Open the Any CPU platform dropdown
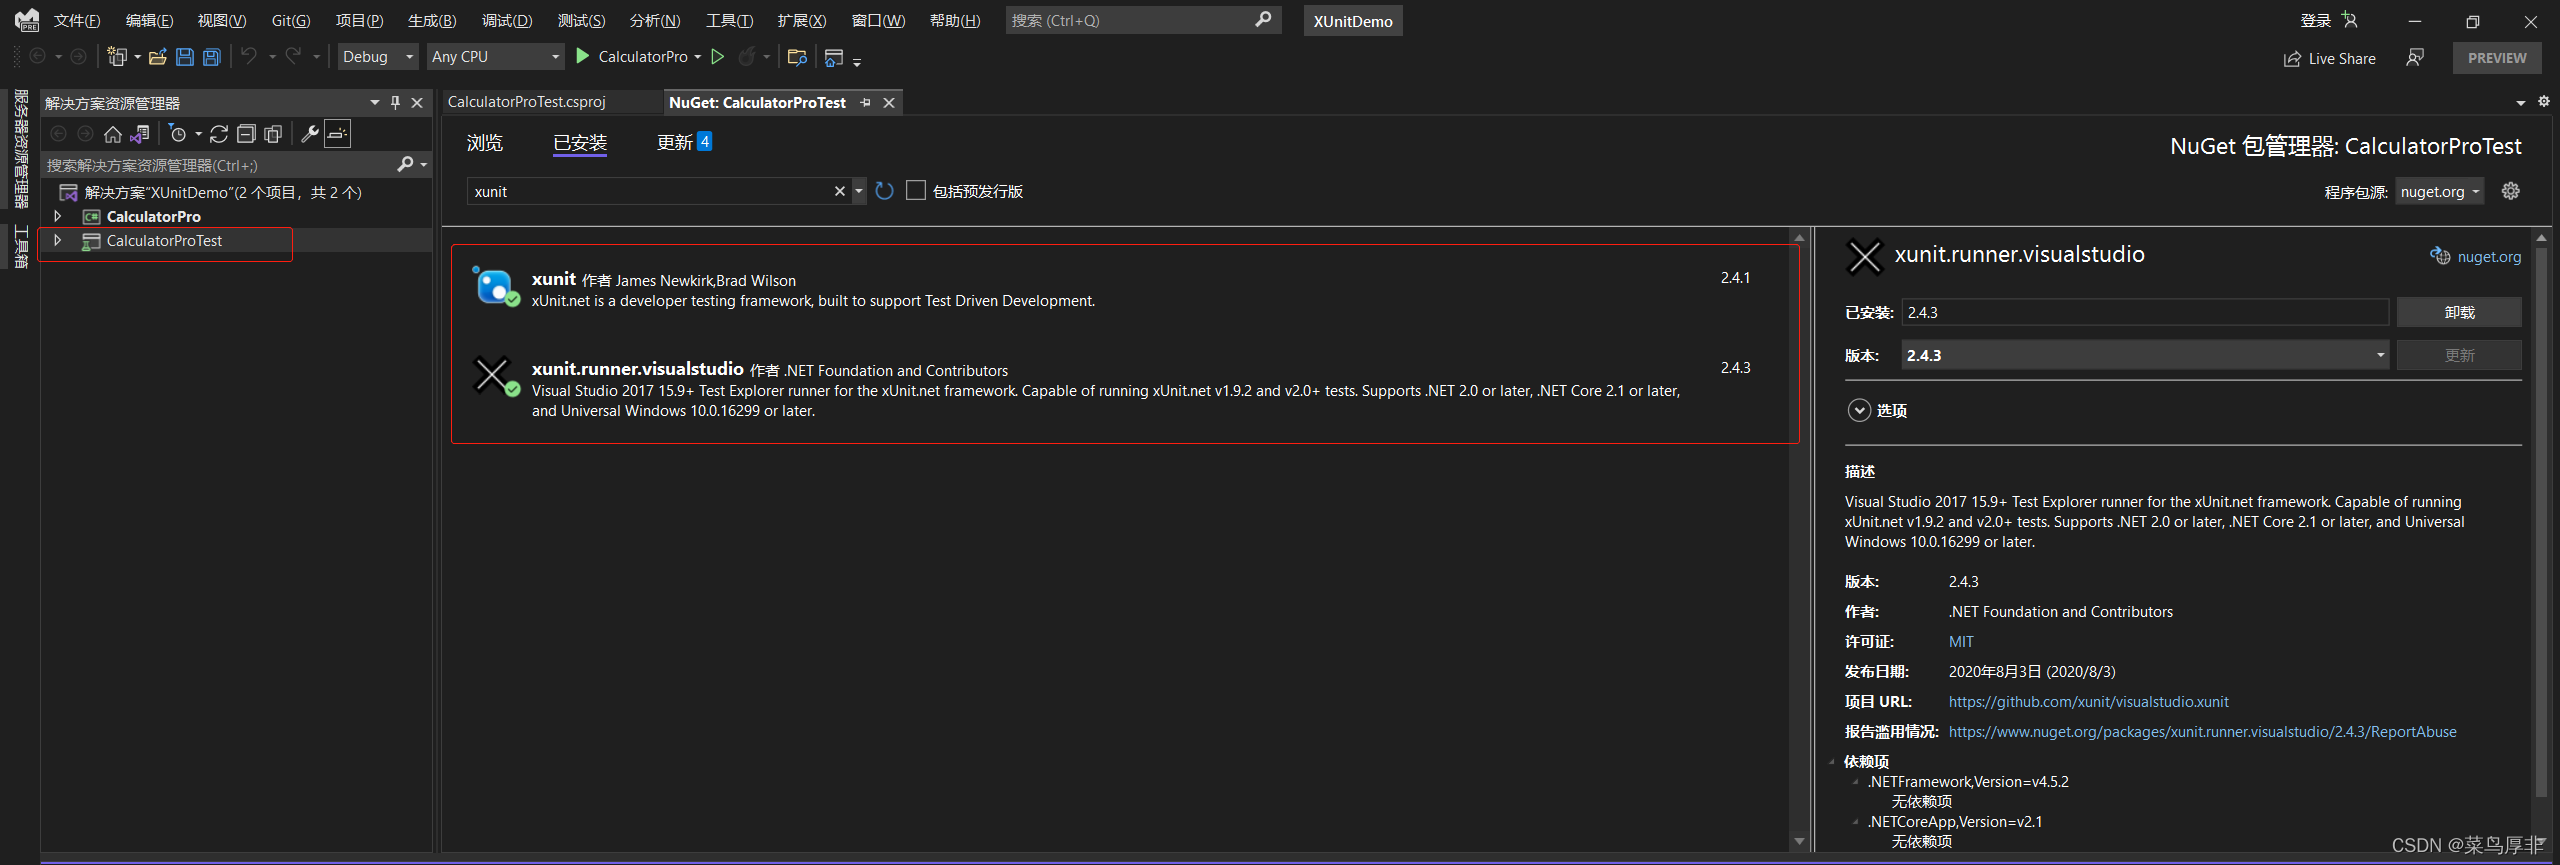2560x865 pixels. pos(496,57)
